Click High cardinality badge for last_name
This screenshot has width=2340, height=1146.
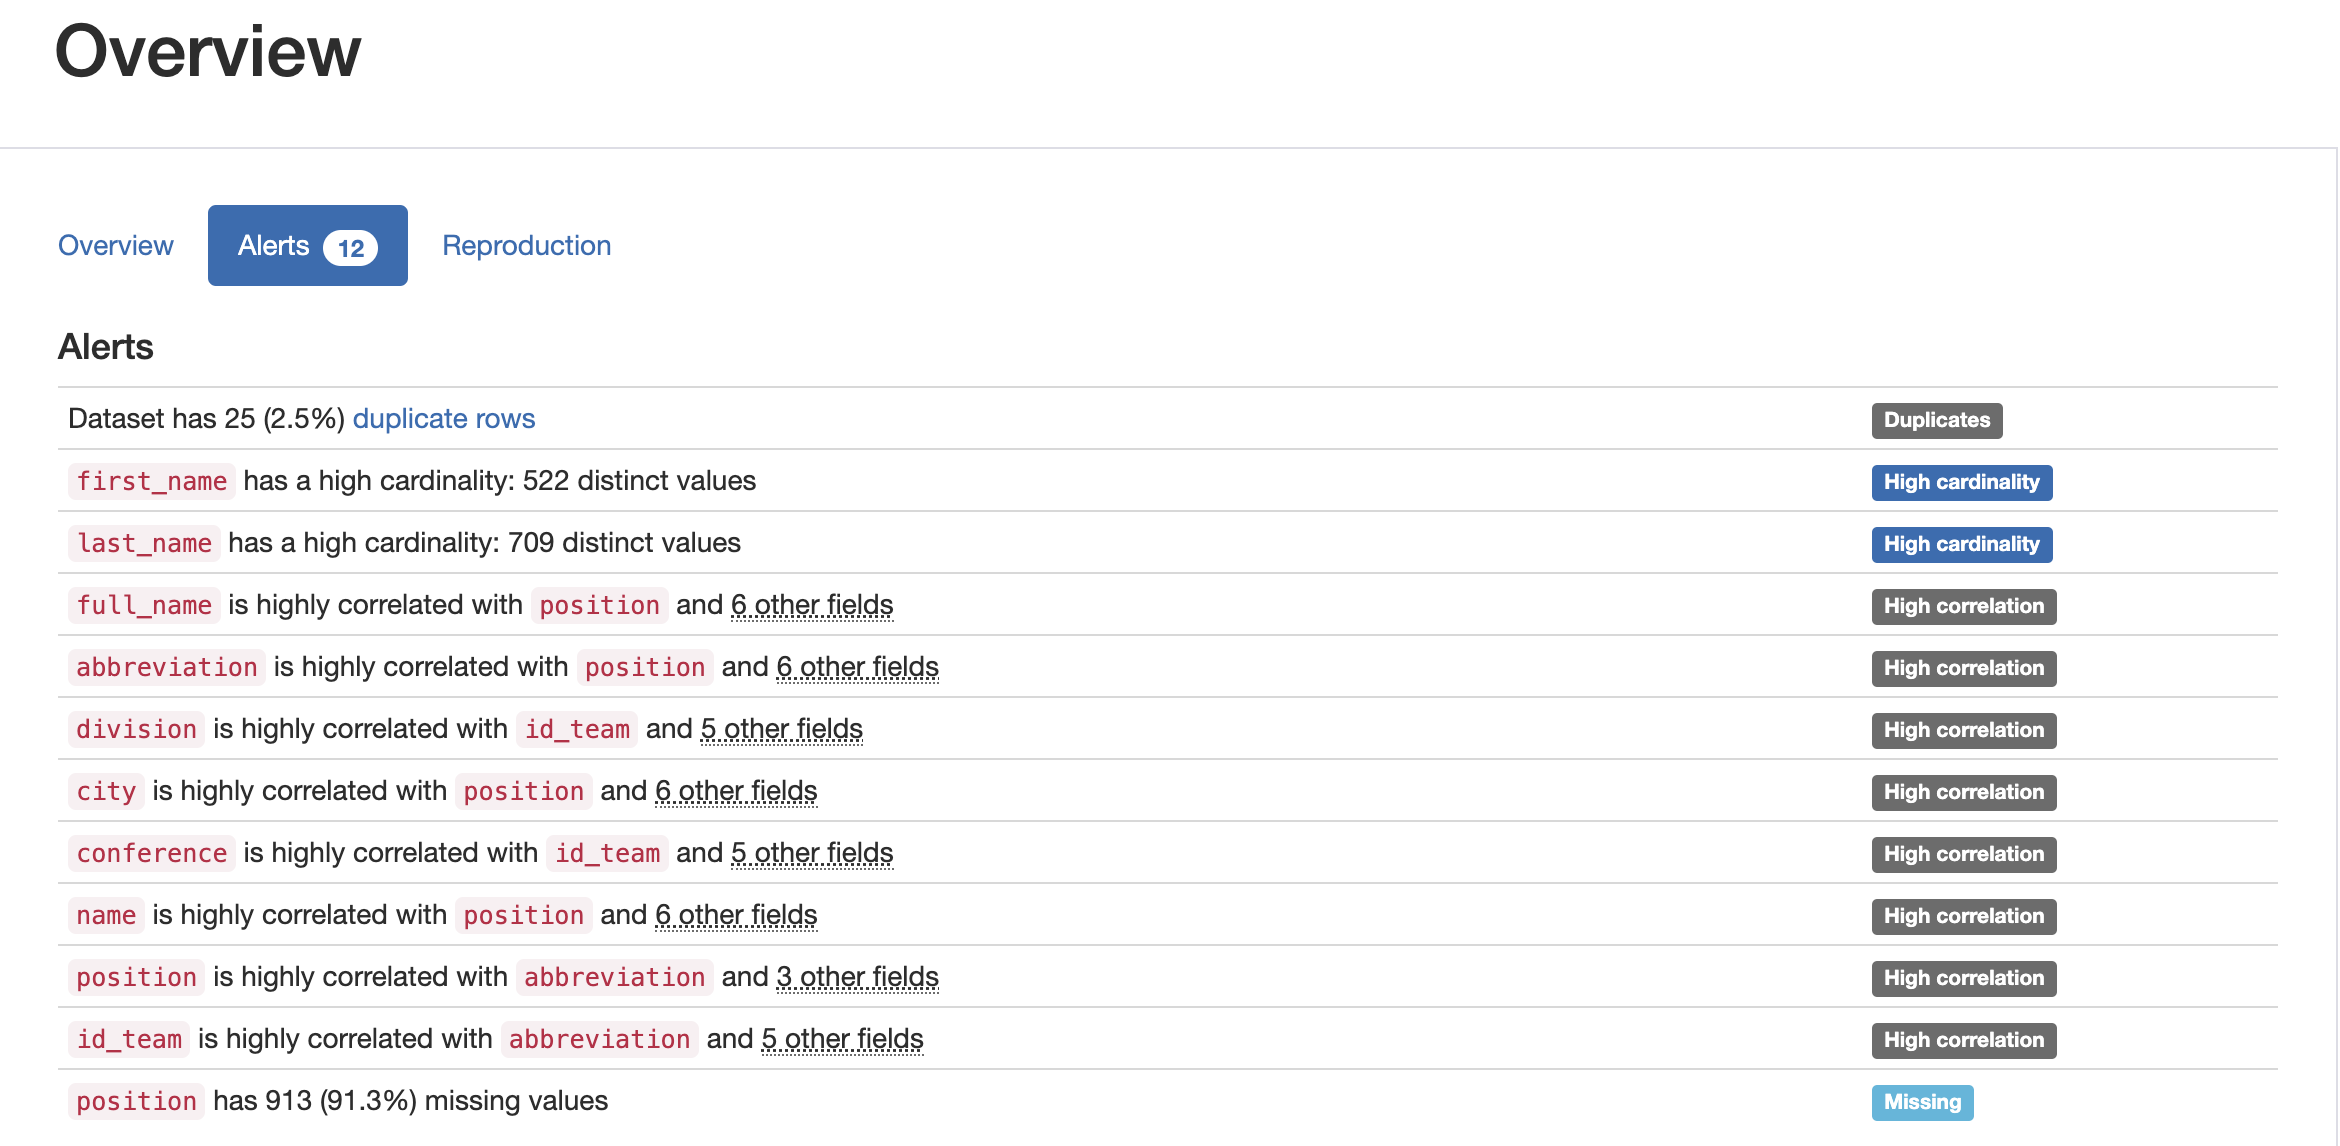pos(1961,544)
